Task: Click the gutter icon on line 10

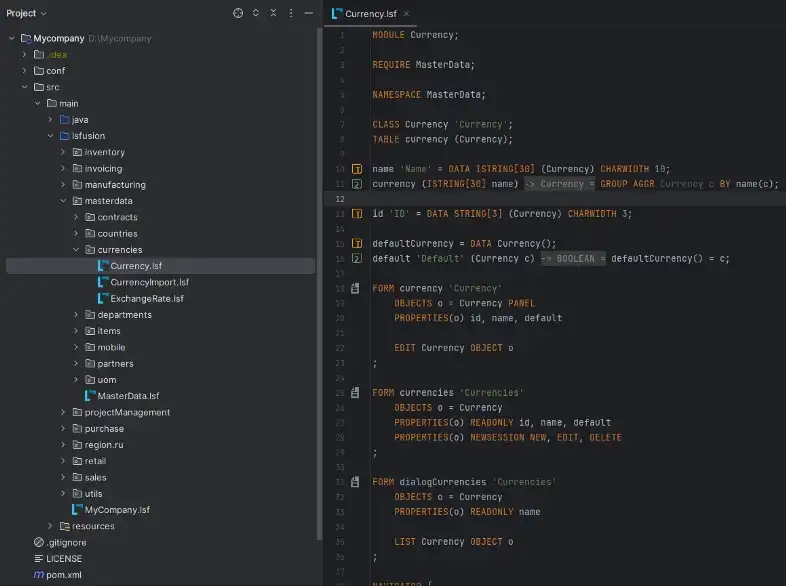Action: (x=356, y=169)
